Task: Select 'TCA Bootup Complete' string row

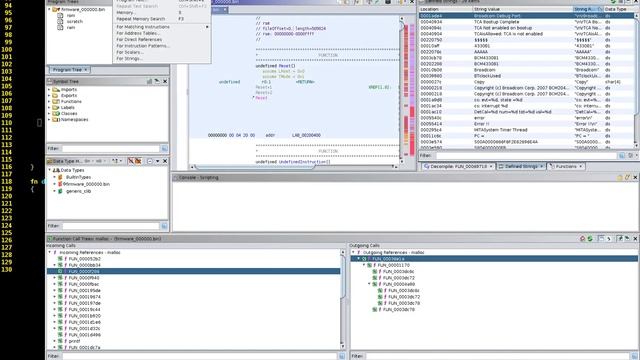Action: [526, 22]
